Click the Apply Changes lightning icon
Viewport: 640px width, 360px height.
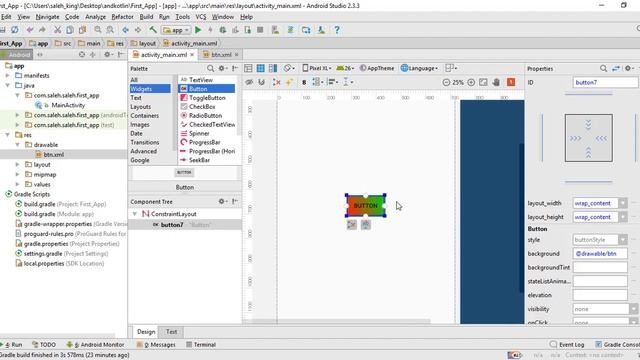click(x=210, y=30)
